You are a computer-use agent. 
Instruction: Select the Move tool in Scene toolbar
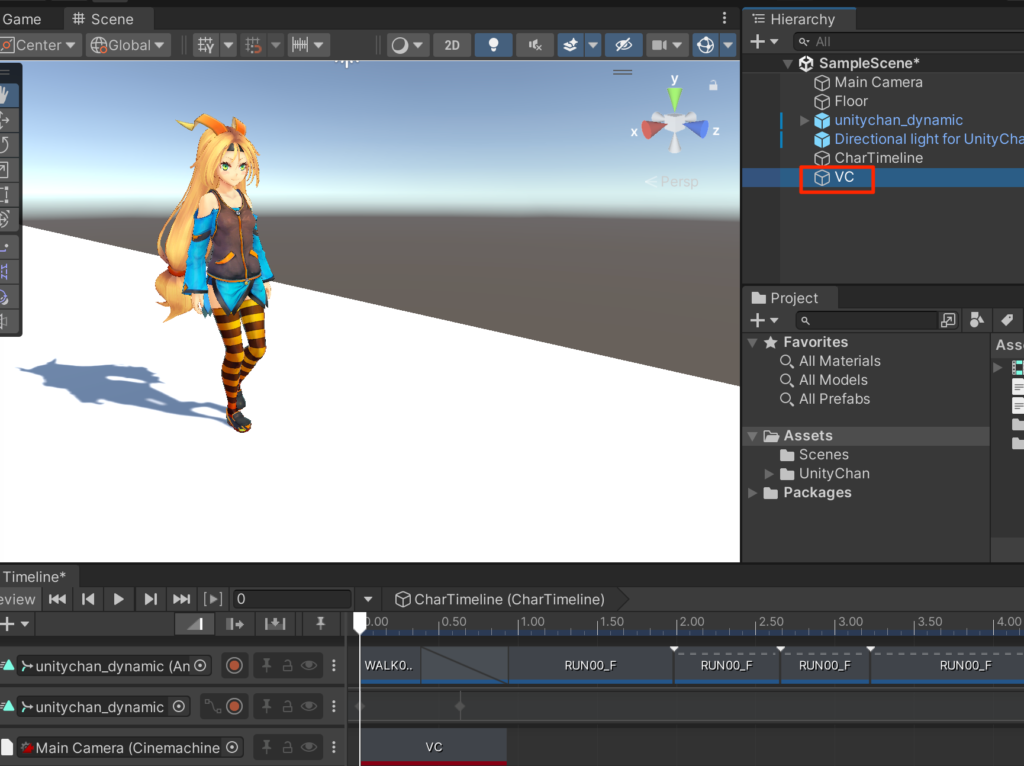[5, 120]
